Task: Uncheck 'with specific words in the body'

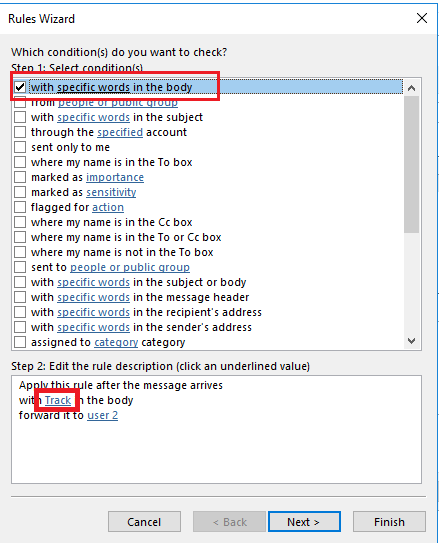Action: [20, 87]
